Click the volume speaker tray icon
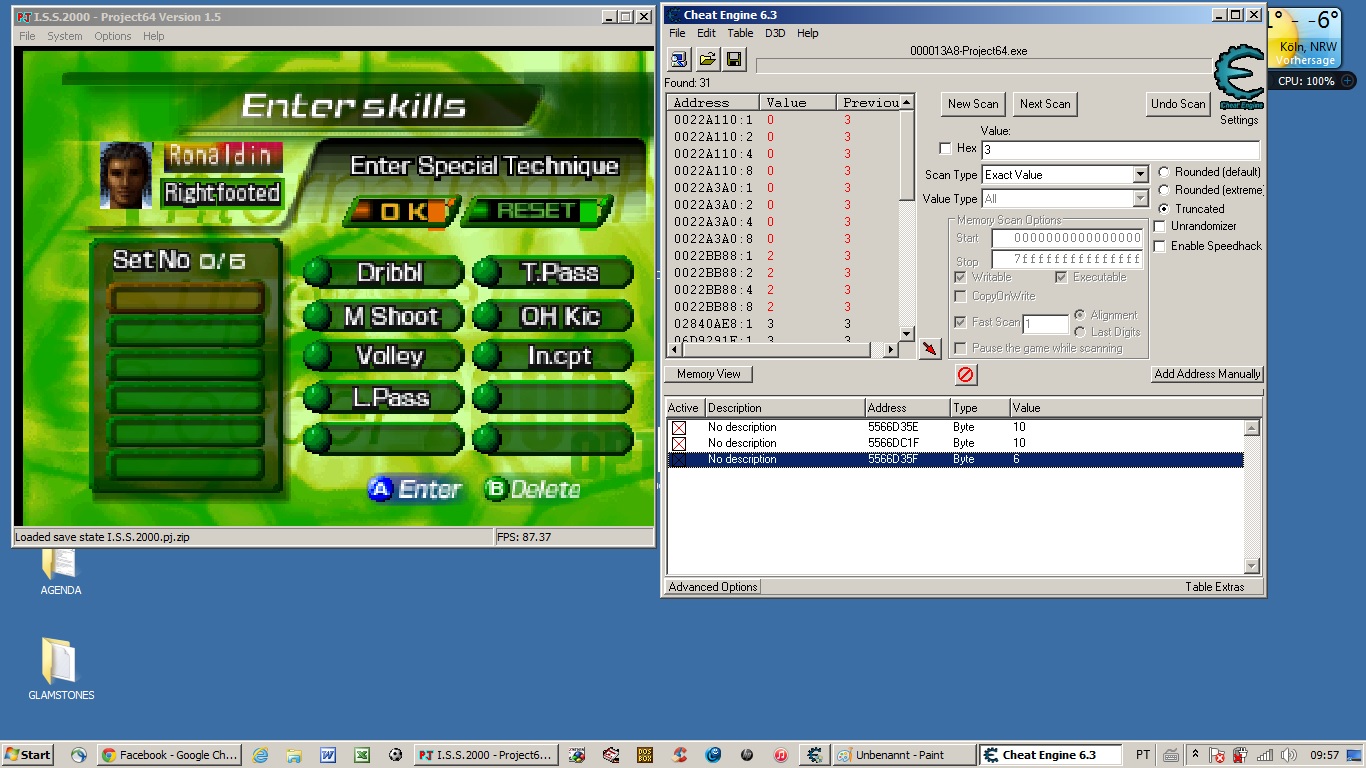This screenshot has width=1366, height=768. tap(1289, 755)
